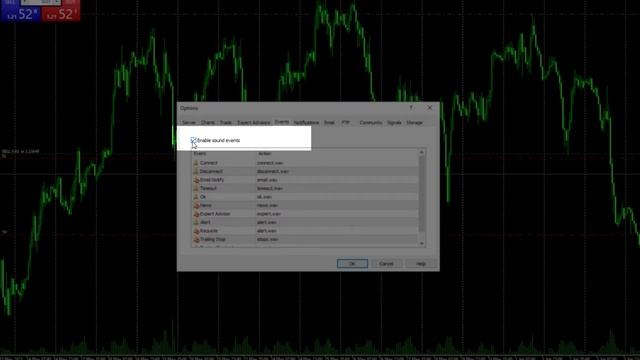Select the connect.wav action cell
640x360 pixels.
[x=270, y=163]
